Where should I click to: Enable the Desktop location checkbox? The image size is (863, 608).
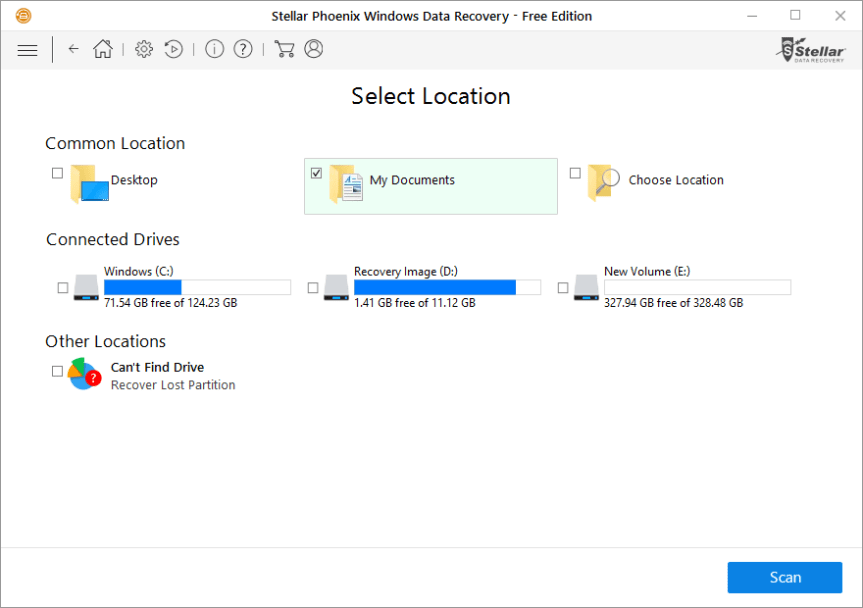(x=58, y=173)
